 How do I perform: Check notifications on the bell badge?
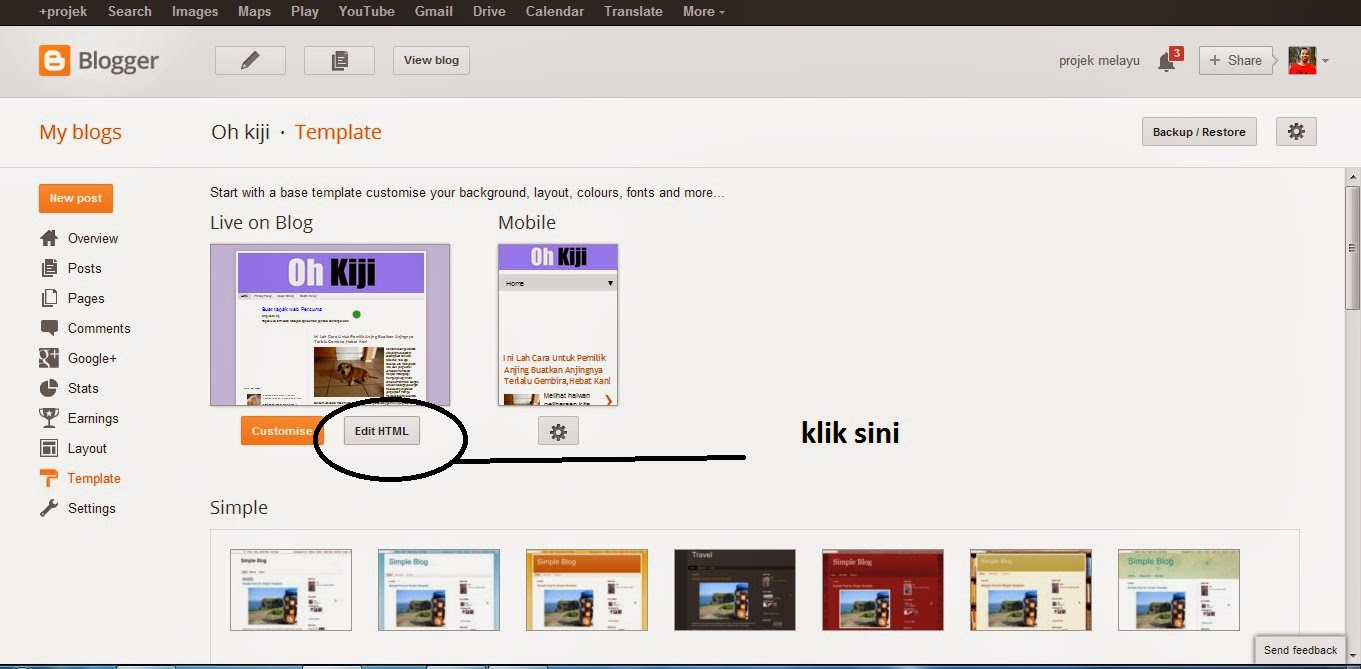(x=1168, y=60)
